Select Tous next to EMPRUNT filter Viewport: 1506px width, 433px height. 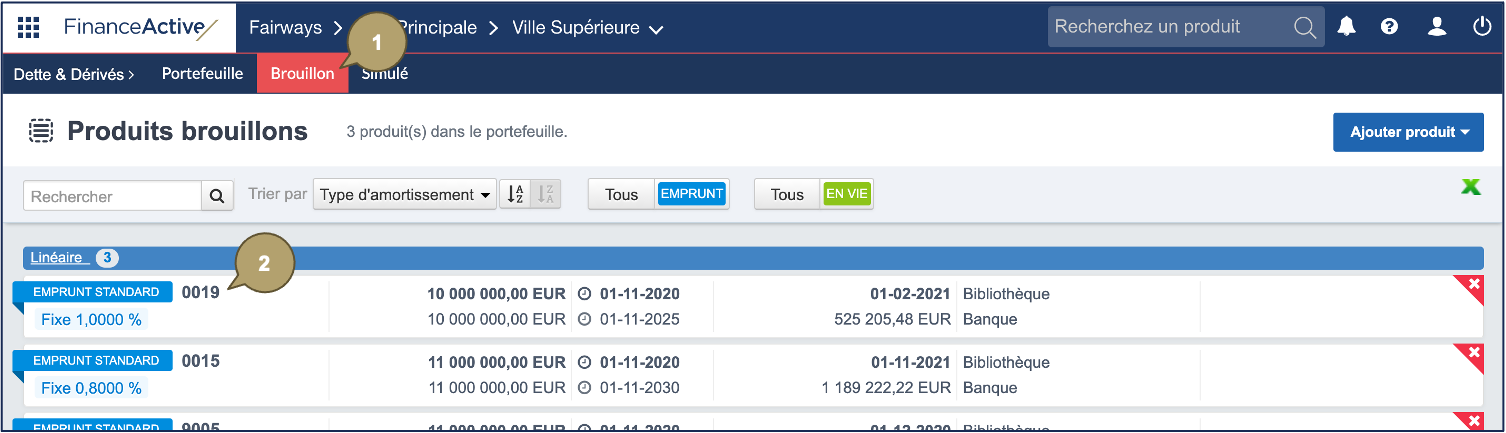(621, 194)
